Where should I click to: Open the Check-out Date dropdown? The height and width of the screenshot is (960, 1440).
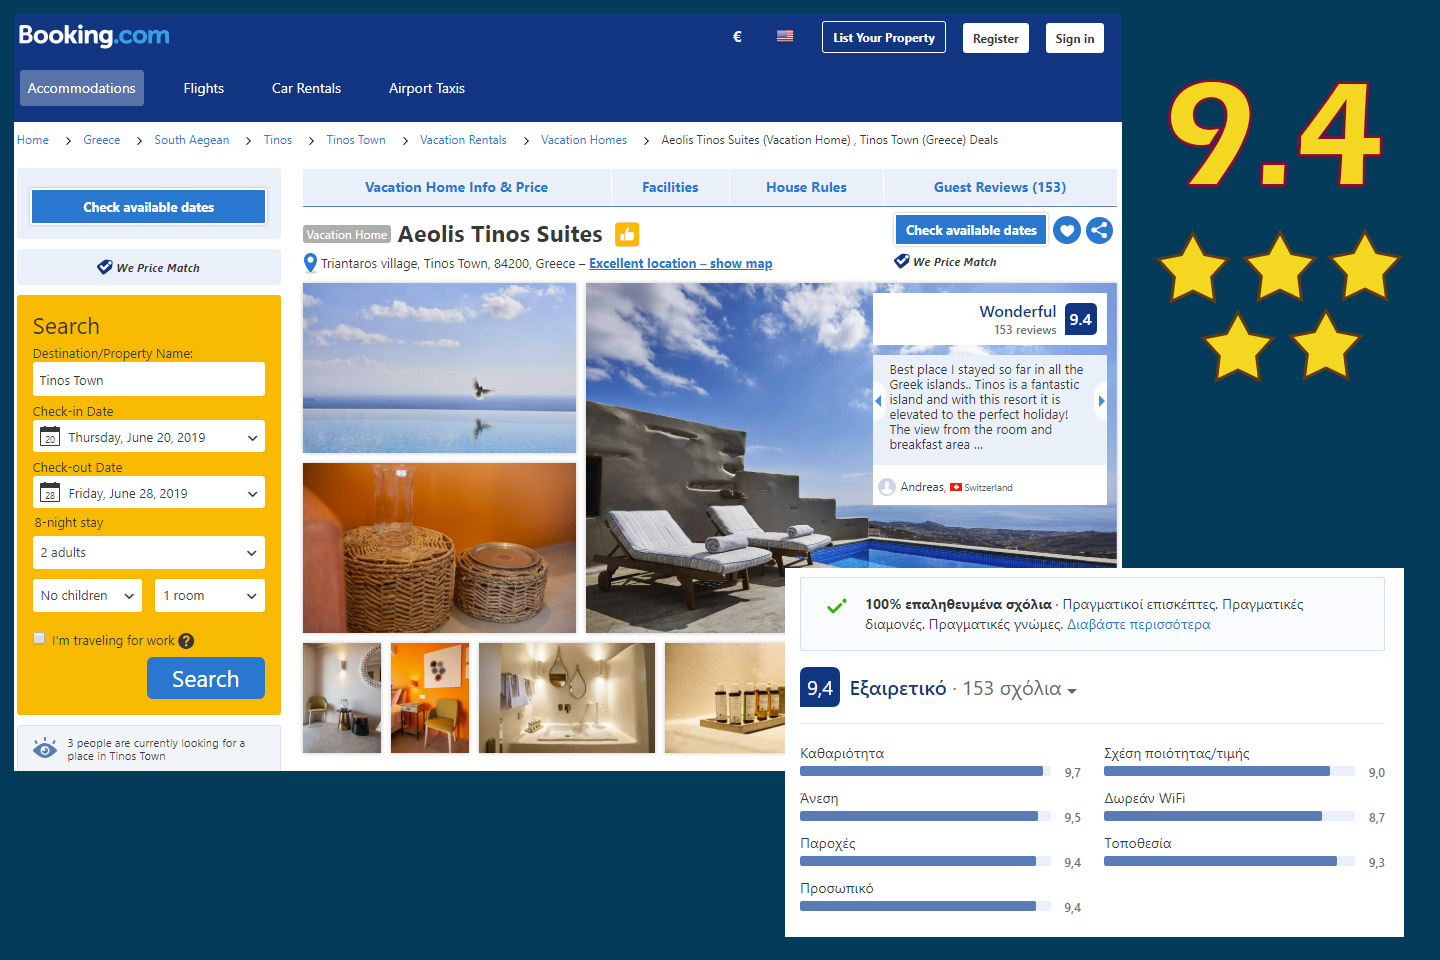coord(149,493)
